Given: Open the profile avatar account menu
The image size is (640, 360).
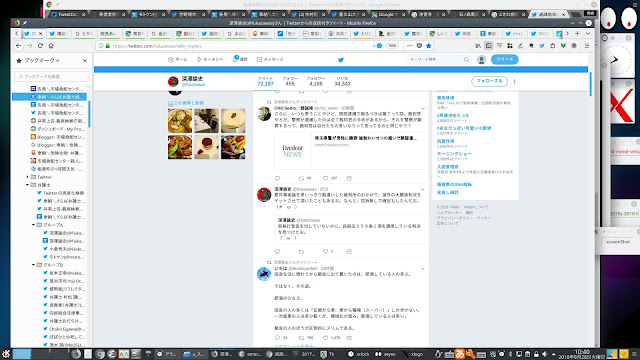Looking at the screenshot, I should 481,60.
